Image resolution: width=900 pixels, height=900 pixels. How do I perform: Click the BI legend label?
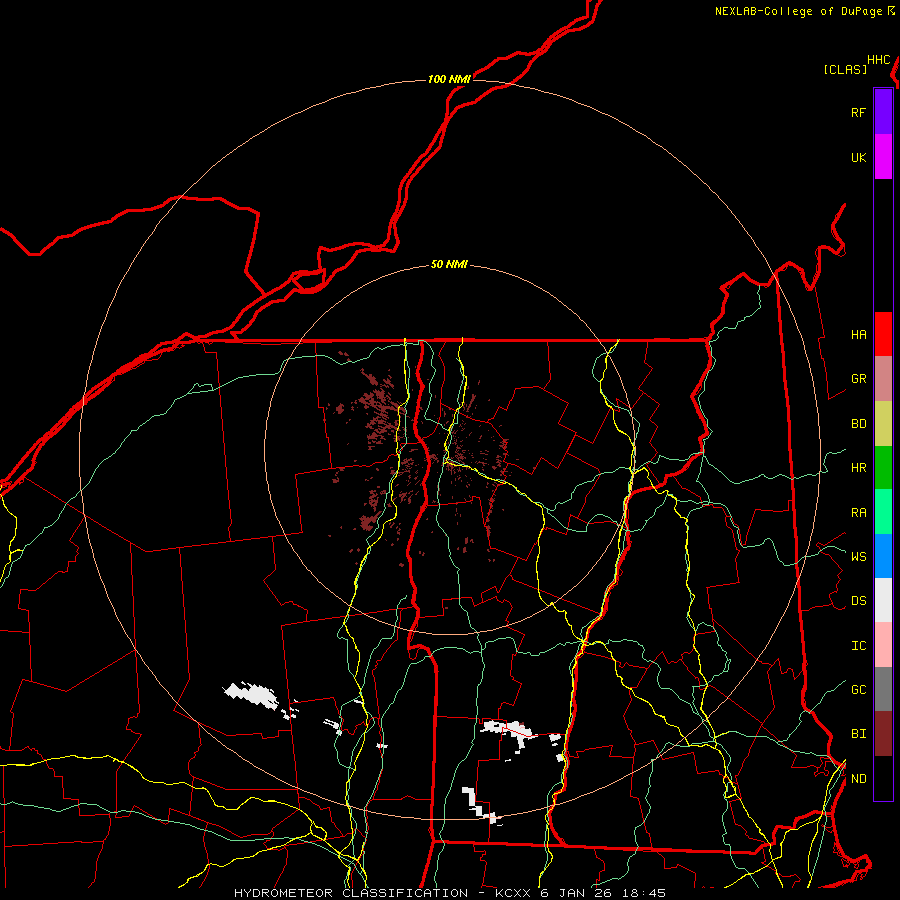858,734
